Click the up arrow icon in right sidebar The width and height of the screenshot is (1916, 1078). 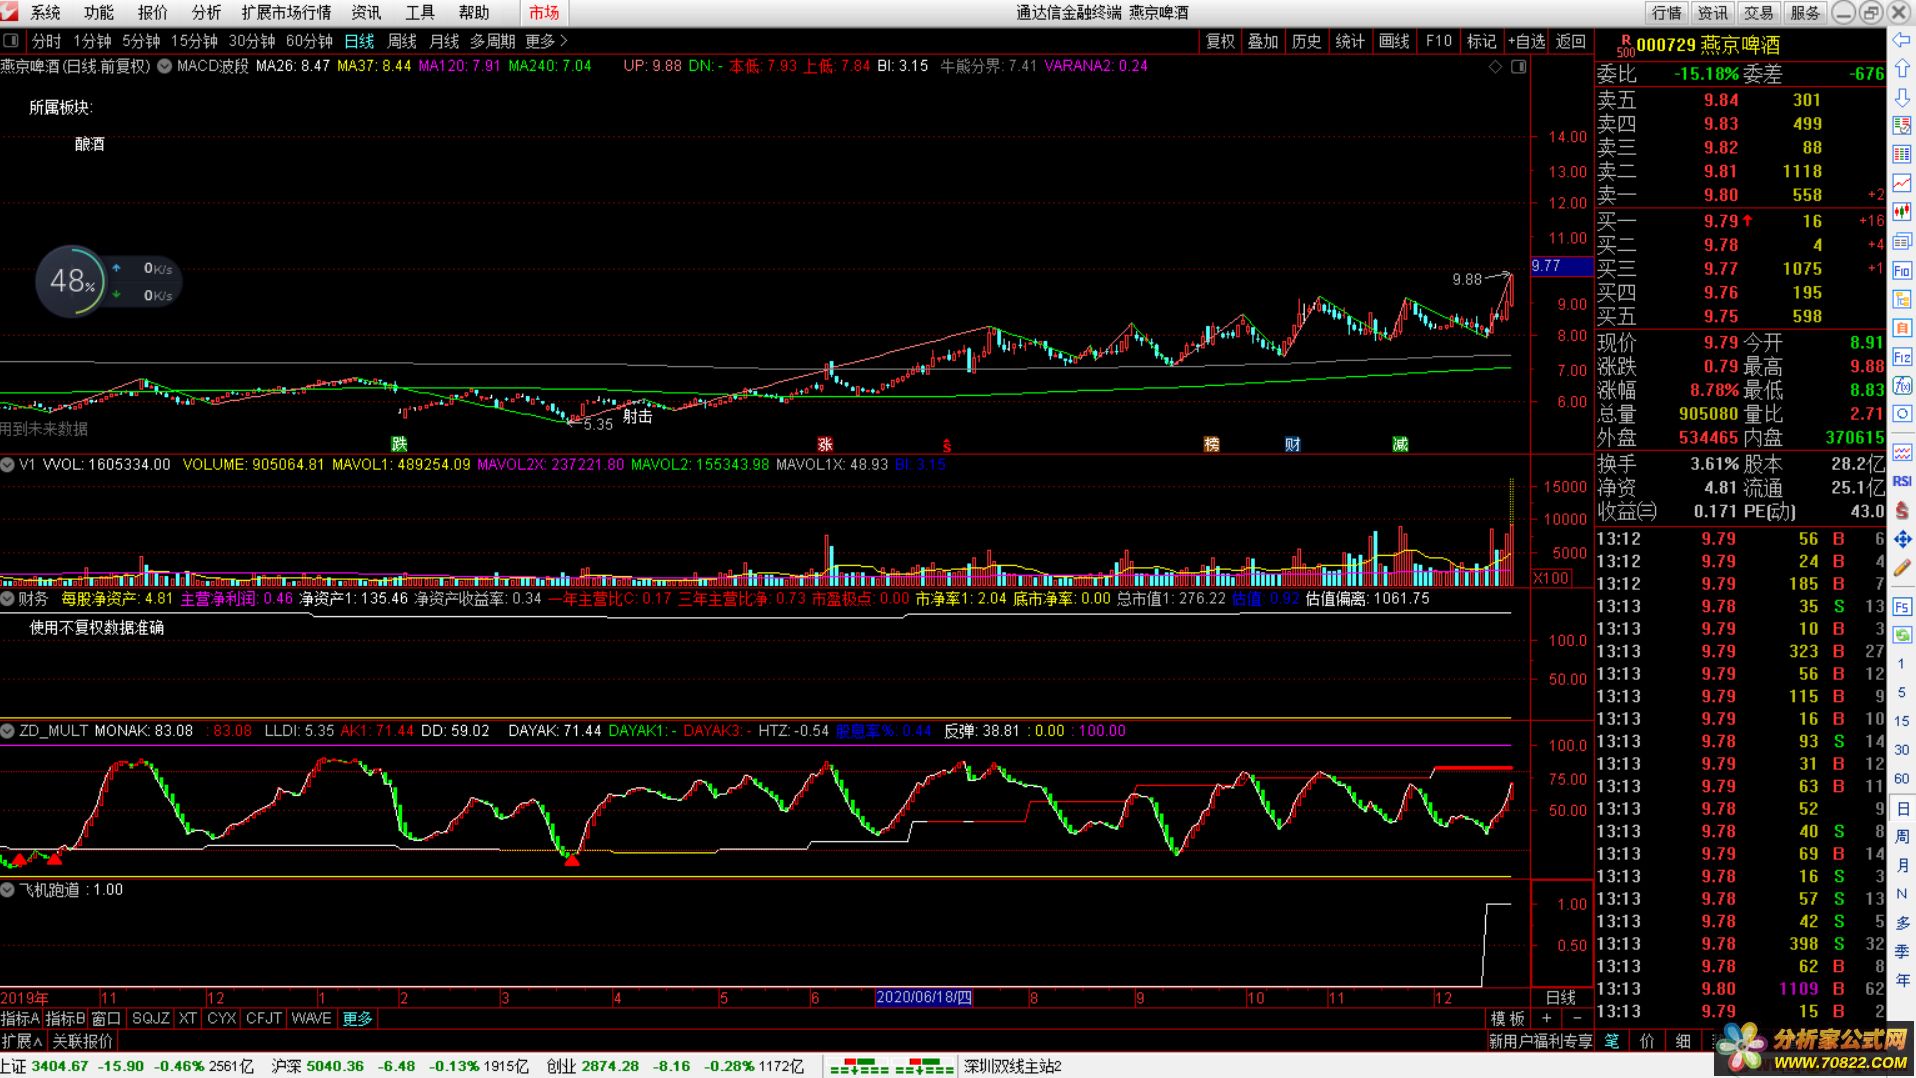tap(1901, 69)
